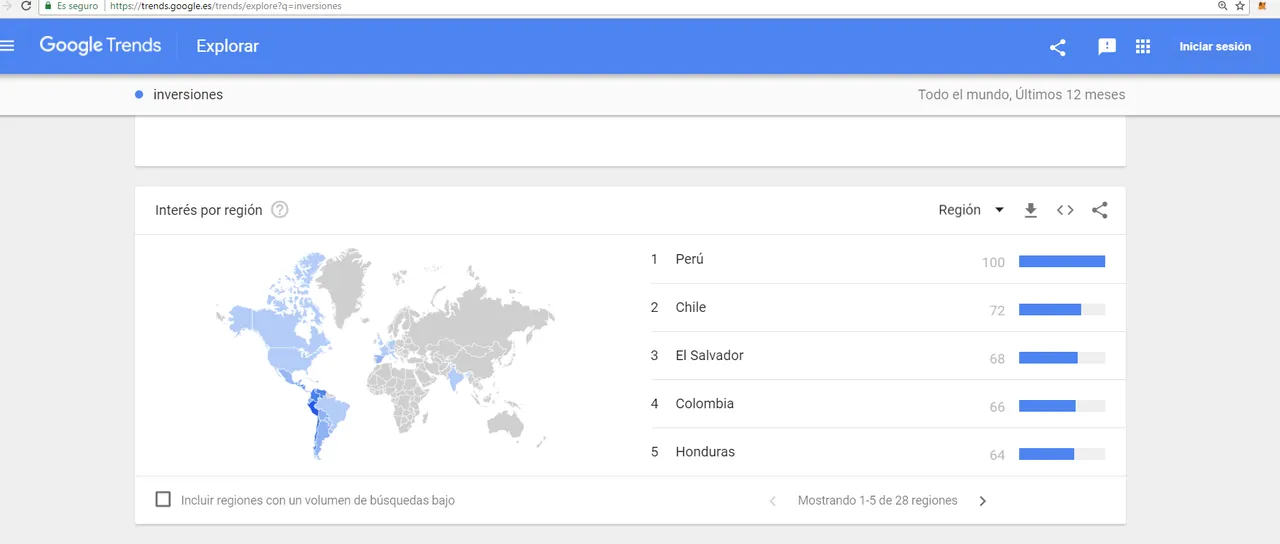1280x544 pixels.
Task: Open the Google apps grid
Action: [x=1143, y=47]
